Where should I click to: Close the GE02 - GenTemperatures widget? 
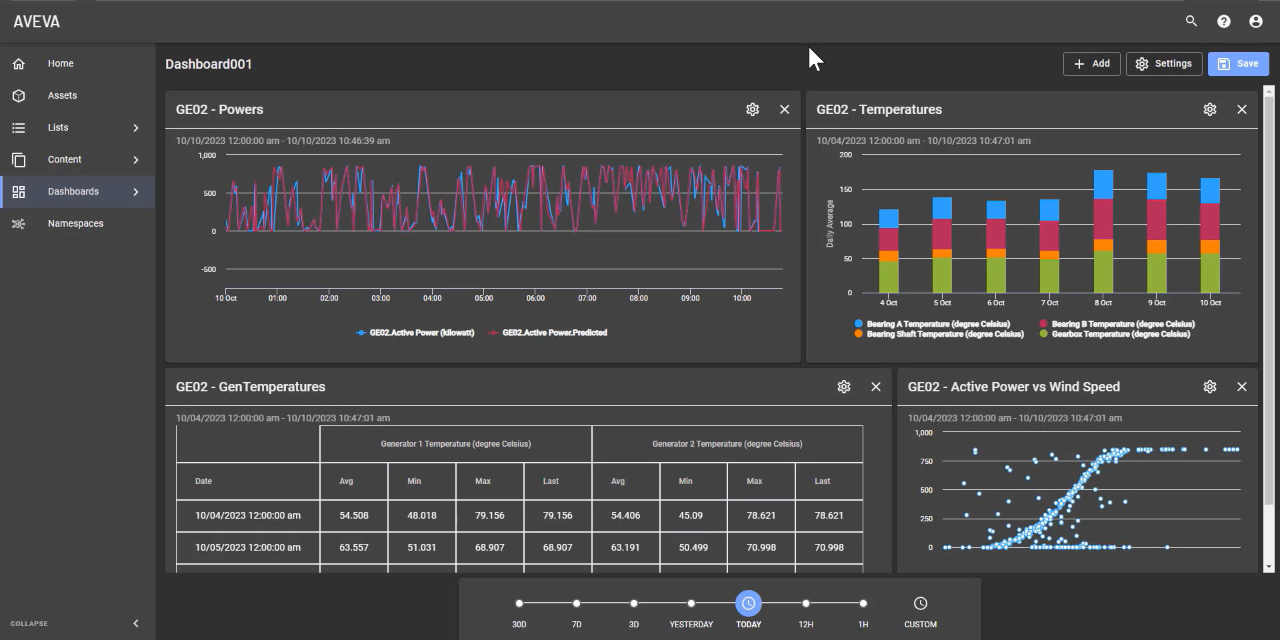click(876, 387)
